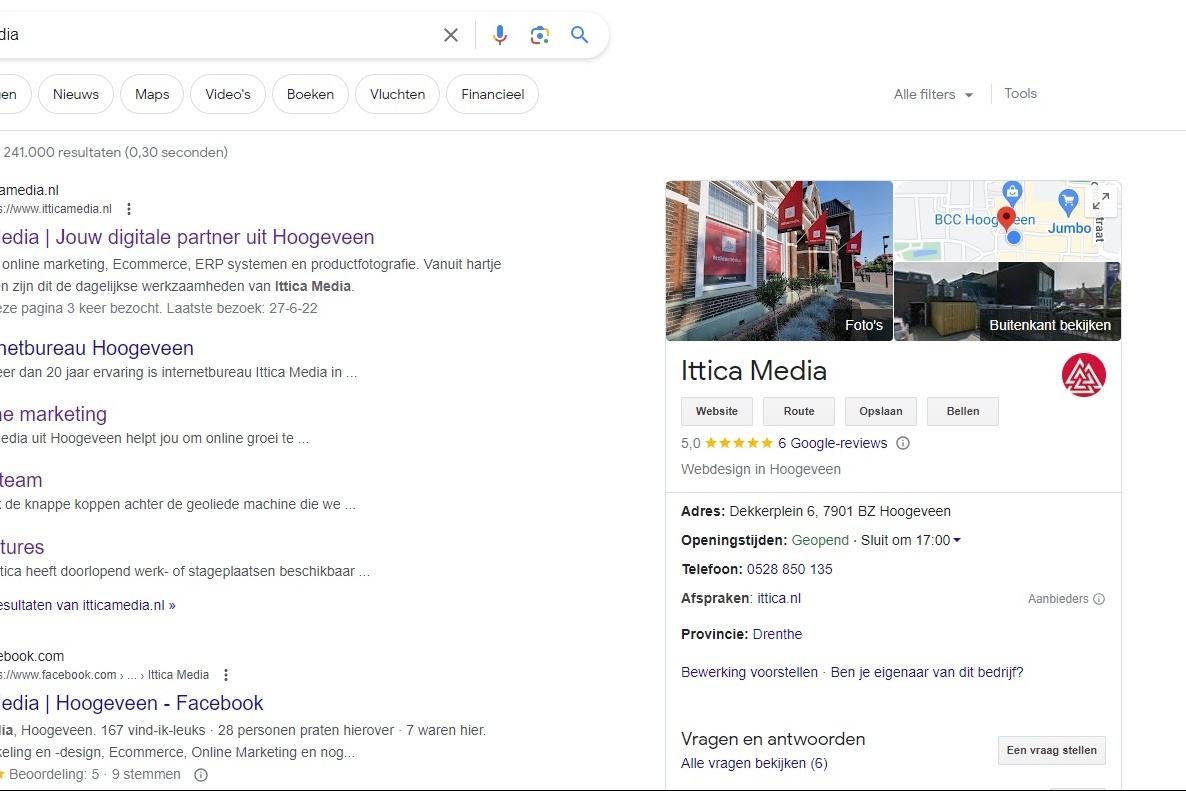Open the Foto's storefront thumbnail
The width and height of the screenshot is (1186, 791).
click(x=779, y=261)
